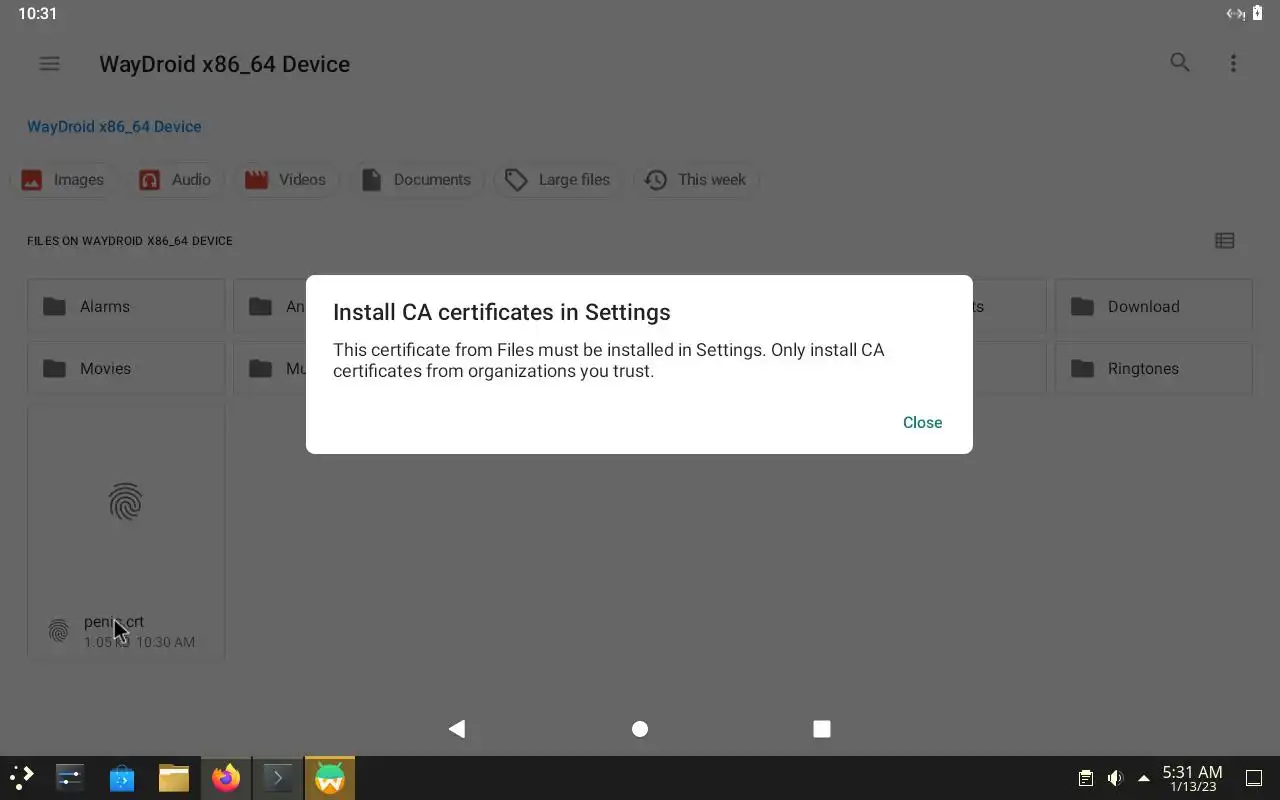Select the WayDroid x86_64 Device breadcrumb
Screen dimensions: 1280x800
pos(114,126)
